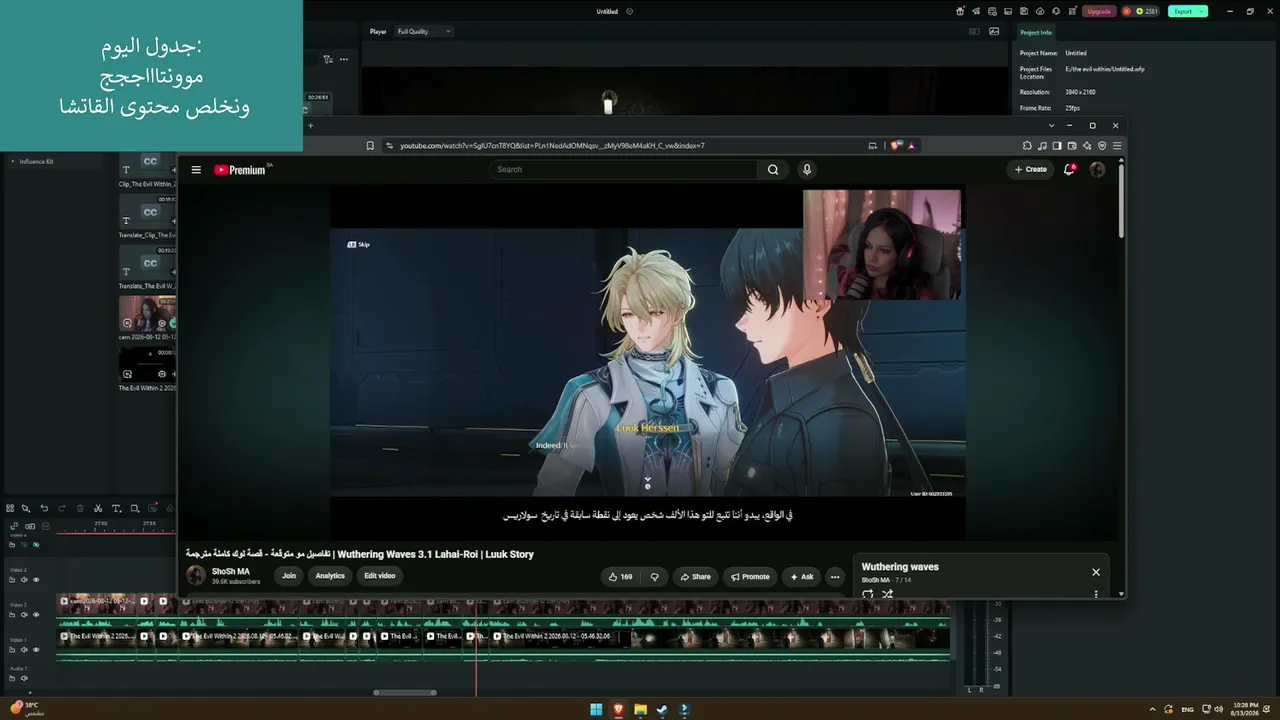
Task: Loop the Wuthering waves playlist
Action: (867, 594)
